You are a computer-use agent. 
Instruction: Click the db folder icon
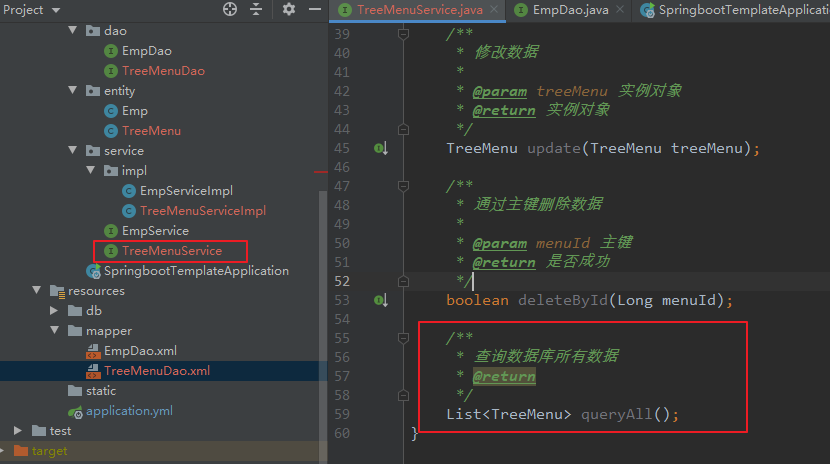(75, 311)
